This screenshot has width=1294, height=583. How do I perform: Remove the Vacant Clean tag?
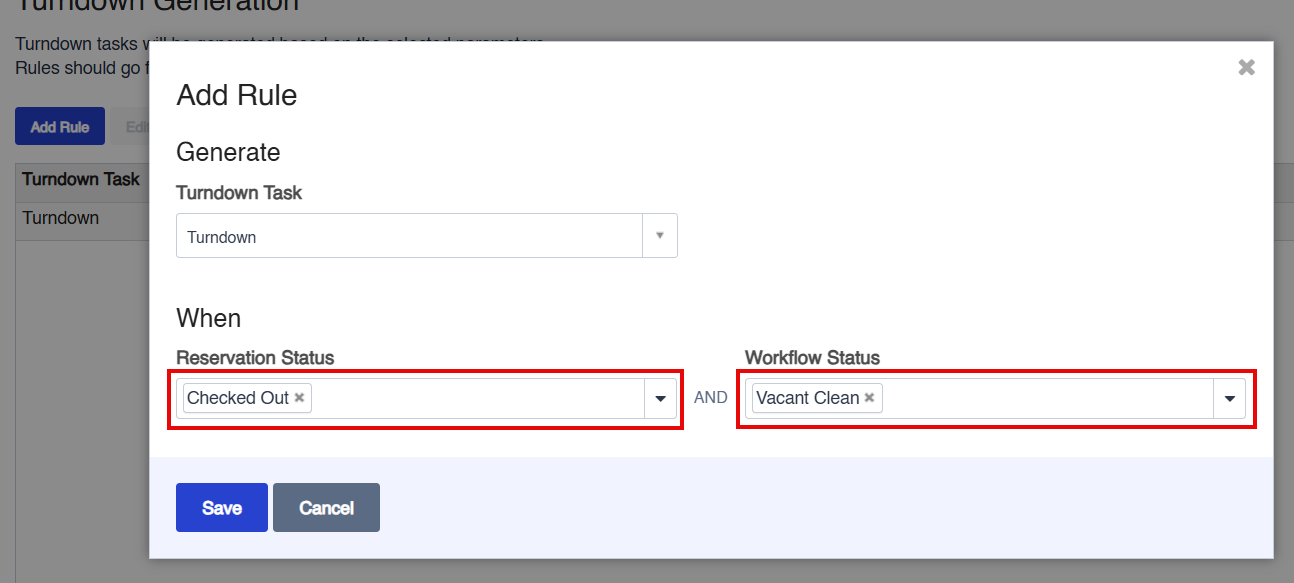pyautogui.click(x=869, y=397)
